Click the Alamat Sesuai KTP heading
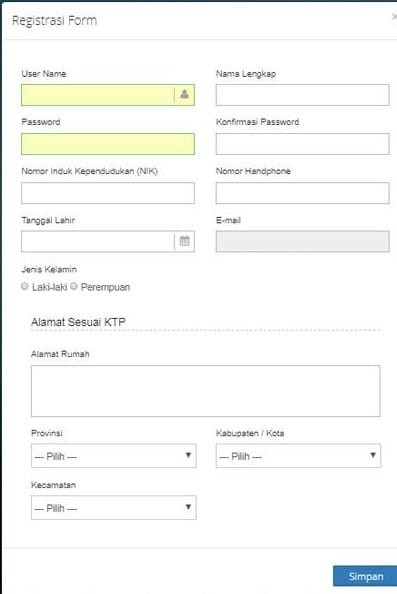The width and height of the screenshot is (397, 594). coord(78,322)
